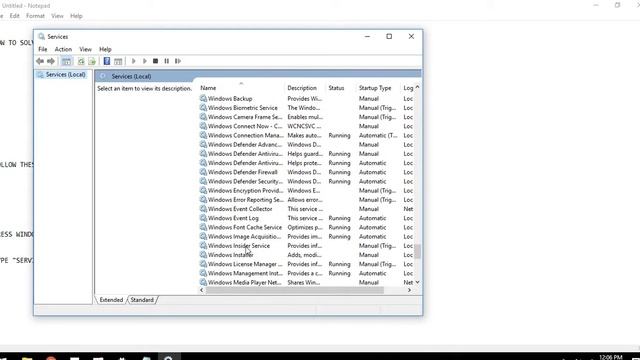Select Windows Connection Manager row
This screenshot has height=360, width=640.
coord(306,136)
